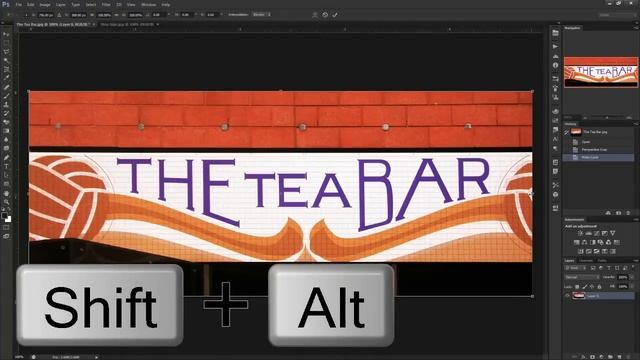Open the Adjustments panel menu

pos(636,220)
